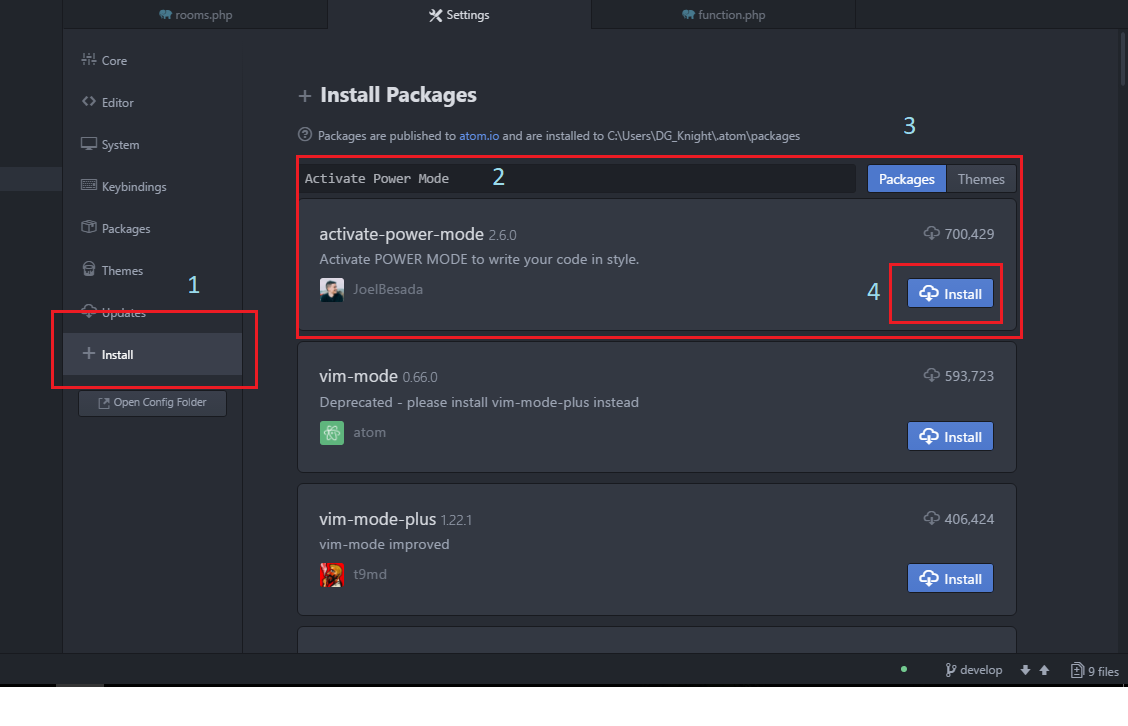Click the Open Config Folder button
The height and width of the screenshot is (726, 1128).
pyautogui.click(x=151, y=402)
